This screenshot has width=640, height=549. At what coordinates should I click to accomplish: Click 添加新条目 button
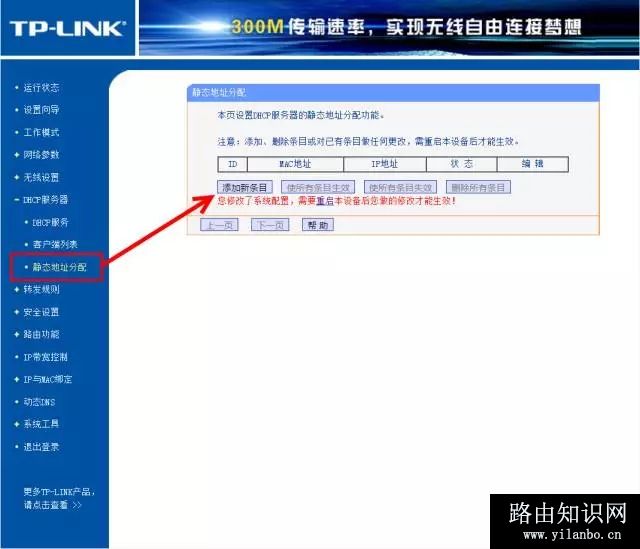click(x=244, y=187)
